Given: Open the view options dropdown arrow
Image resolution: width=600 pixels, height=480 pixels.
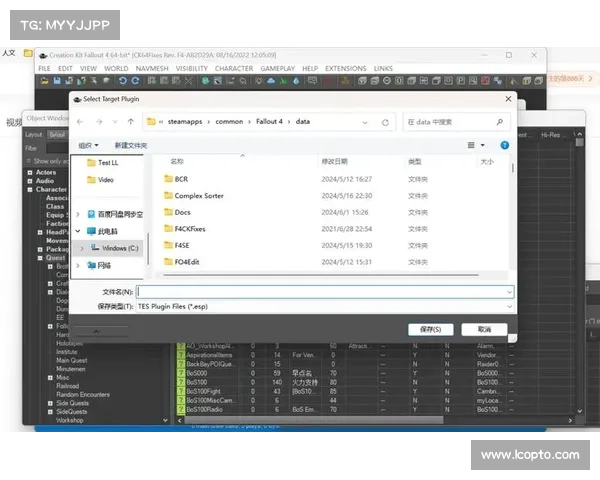Looking at the screenshot, I should (x=483, y=145).
